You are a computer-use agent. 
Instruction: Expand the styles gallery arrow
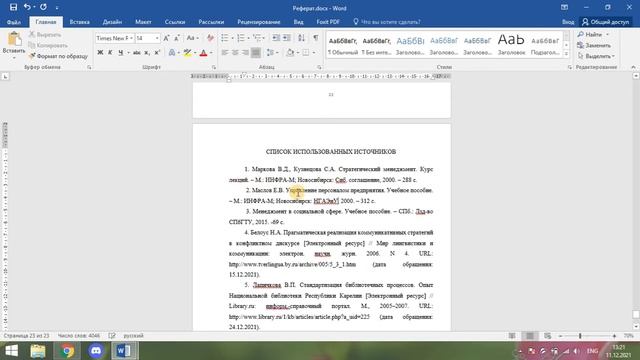point(566,54)
